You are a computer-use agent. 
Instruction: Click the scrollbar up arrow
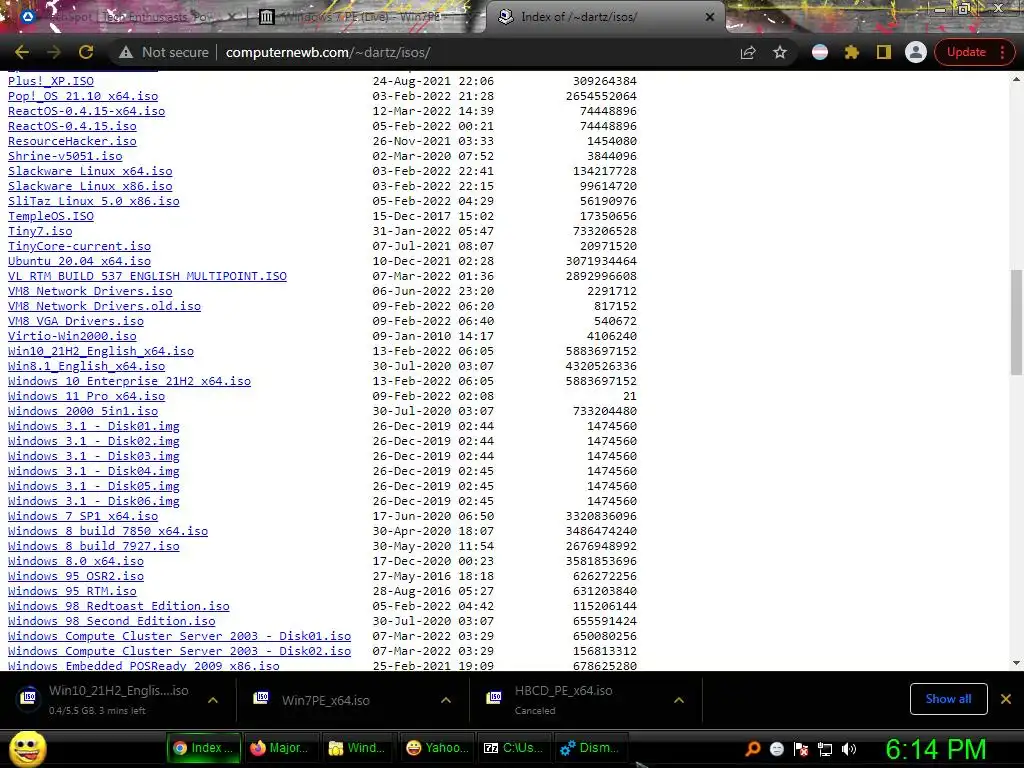coord(1016,79)
